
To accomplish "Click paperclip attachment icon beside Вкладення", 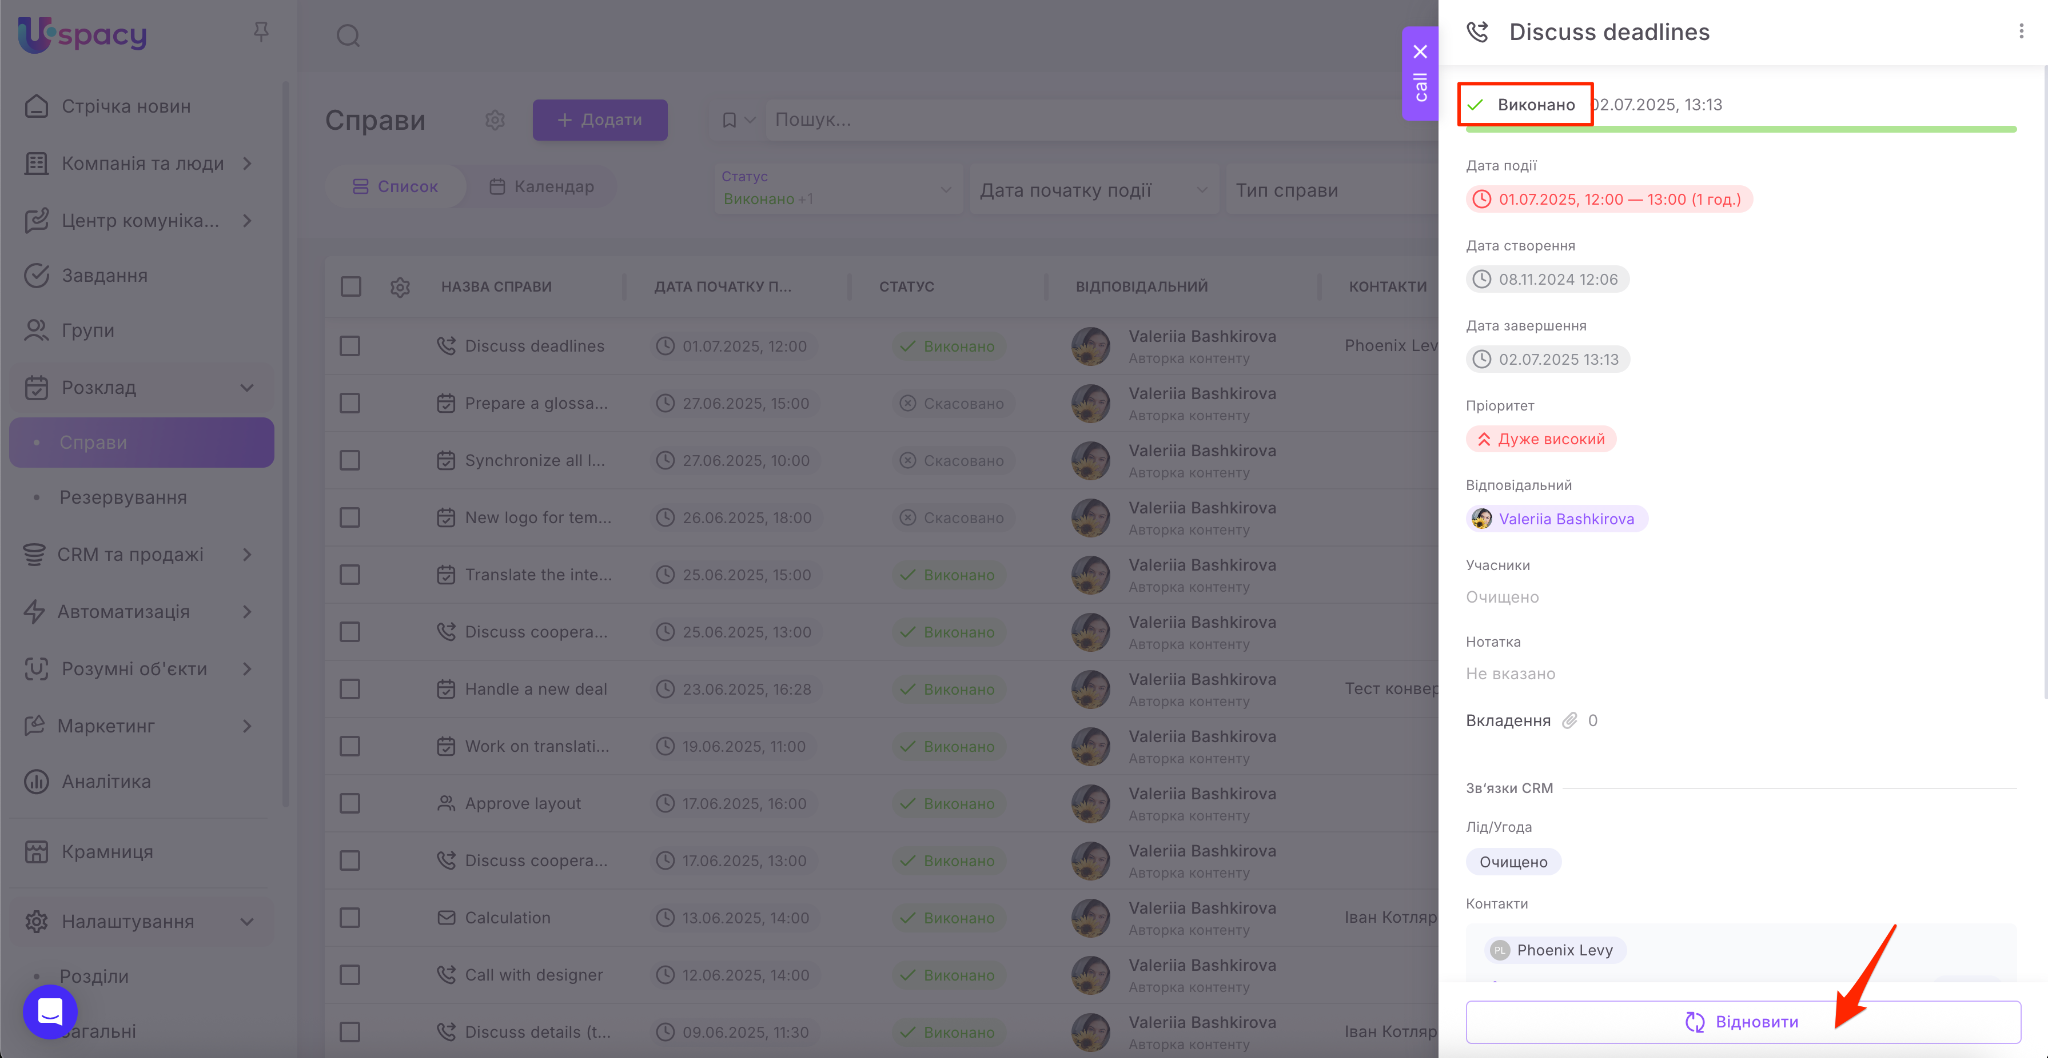I will (1570, 721).
